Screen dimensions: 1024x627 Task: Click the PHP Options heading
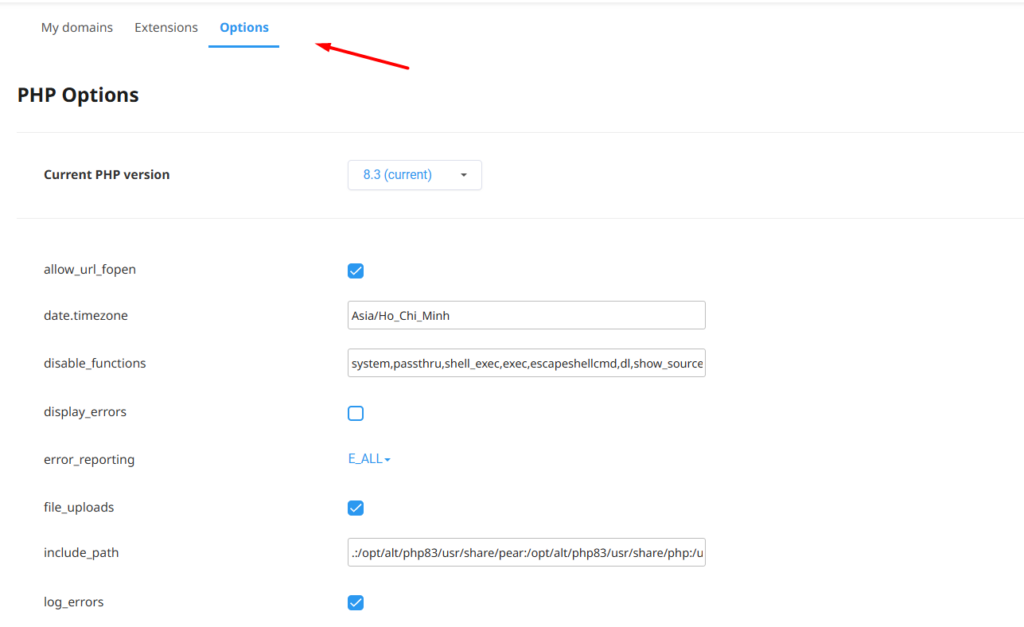click(78, 96)
